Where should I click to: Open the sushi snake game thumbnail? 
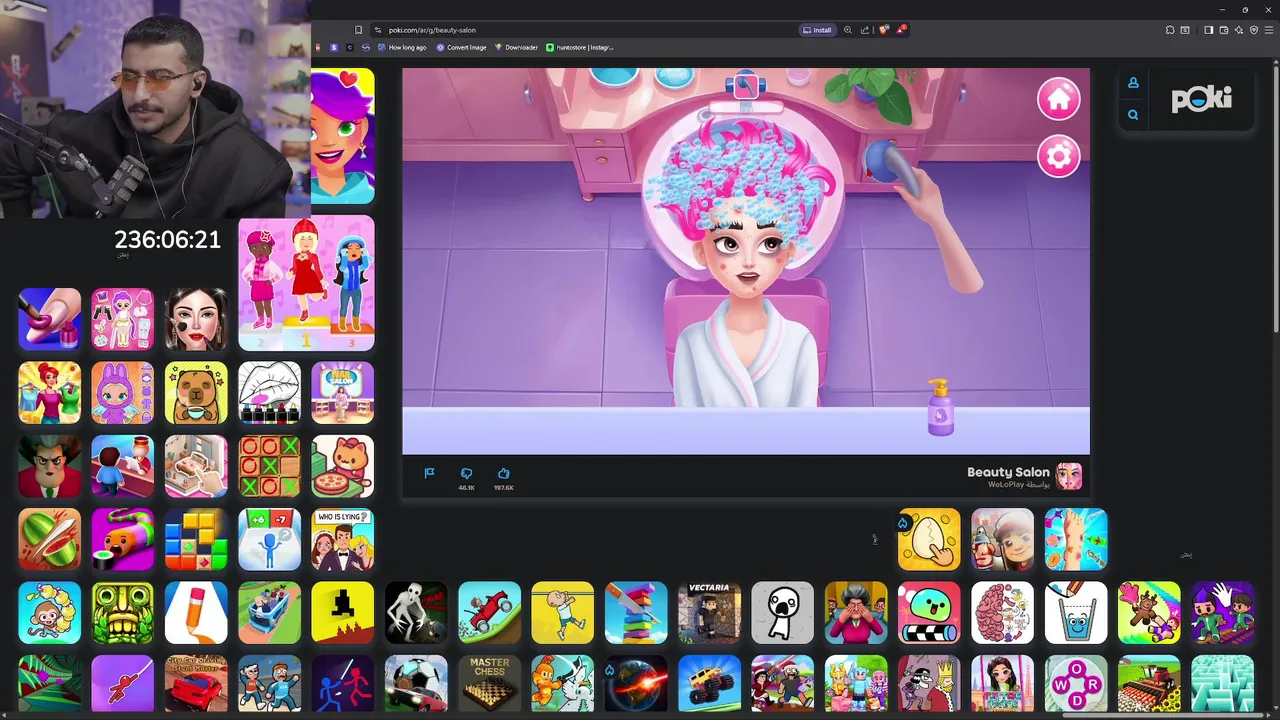[x=123, y=539]
